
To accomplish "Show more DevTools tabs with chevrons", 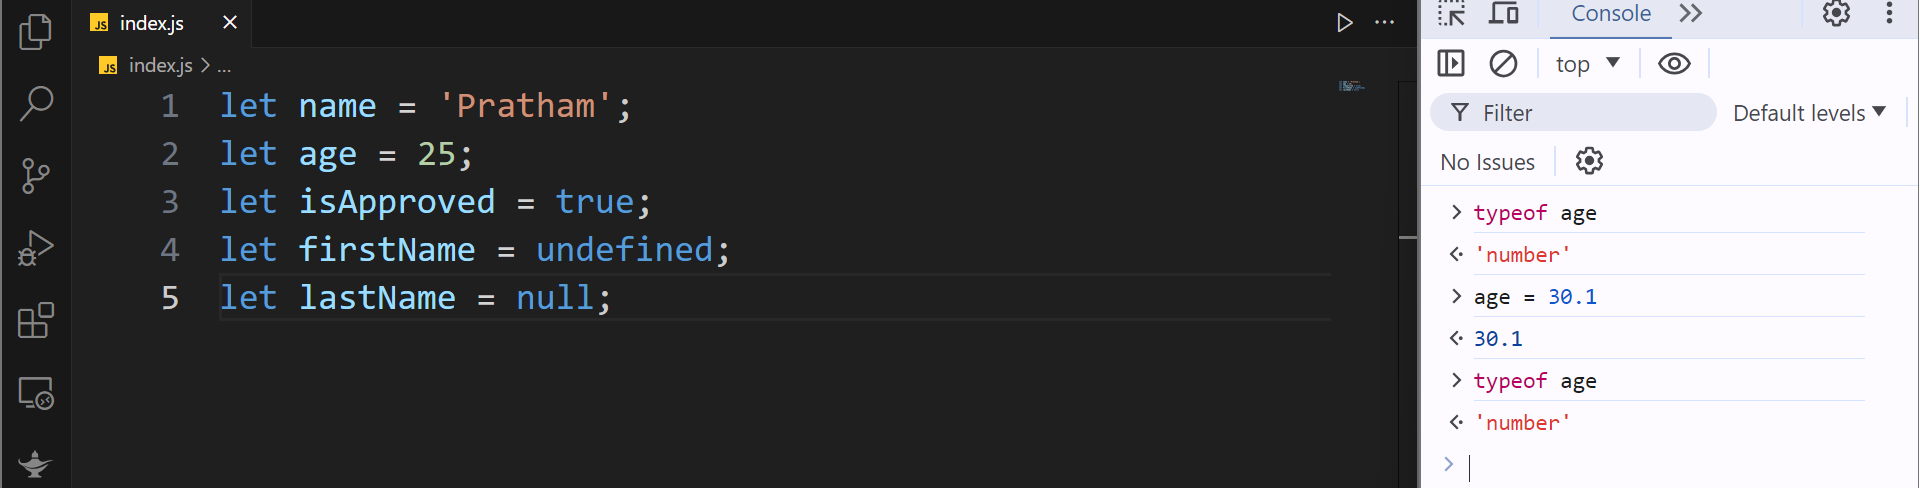I will click(x=1690, y=13).
